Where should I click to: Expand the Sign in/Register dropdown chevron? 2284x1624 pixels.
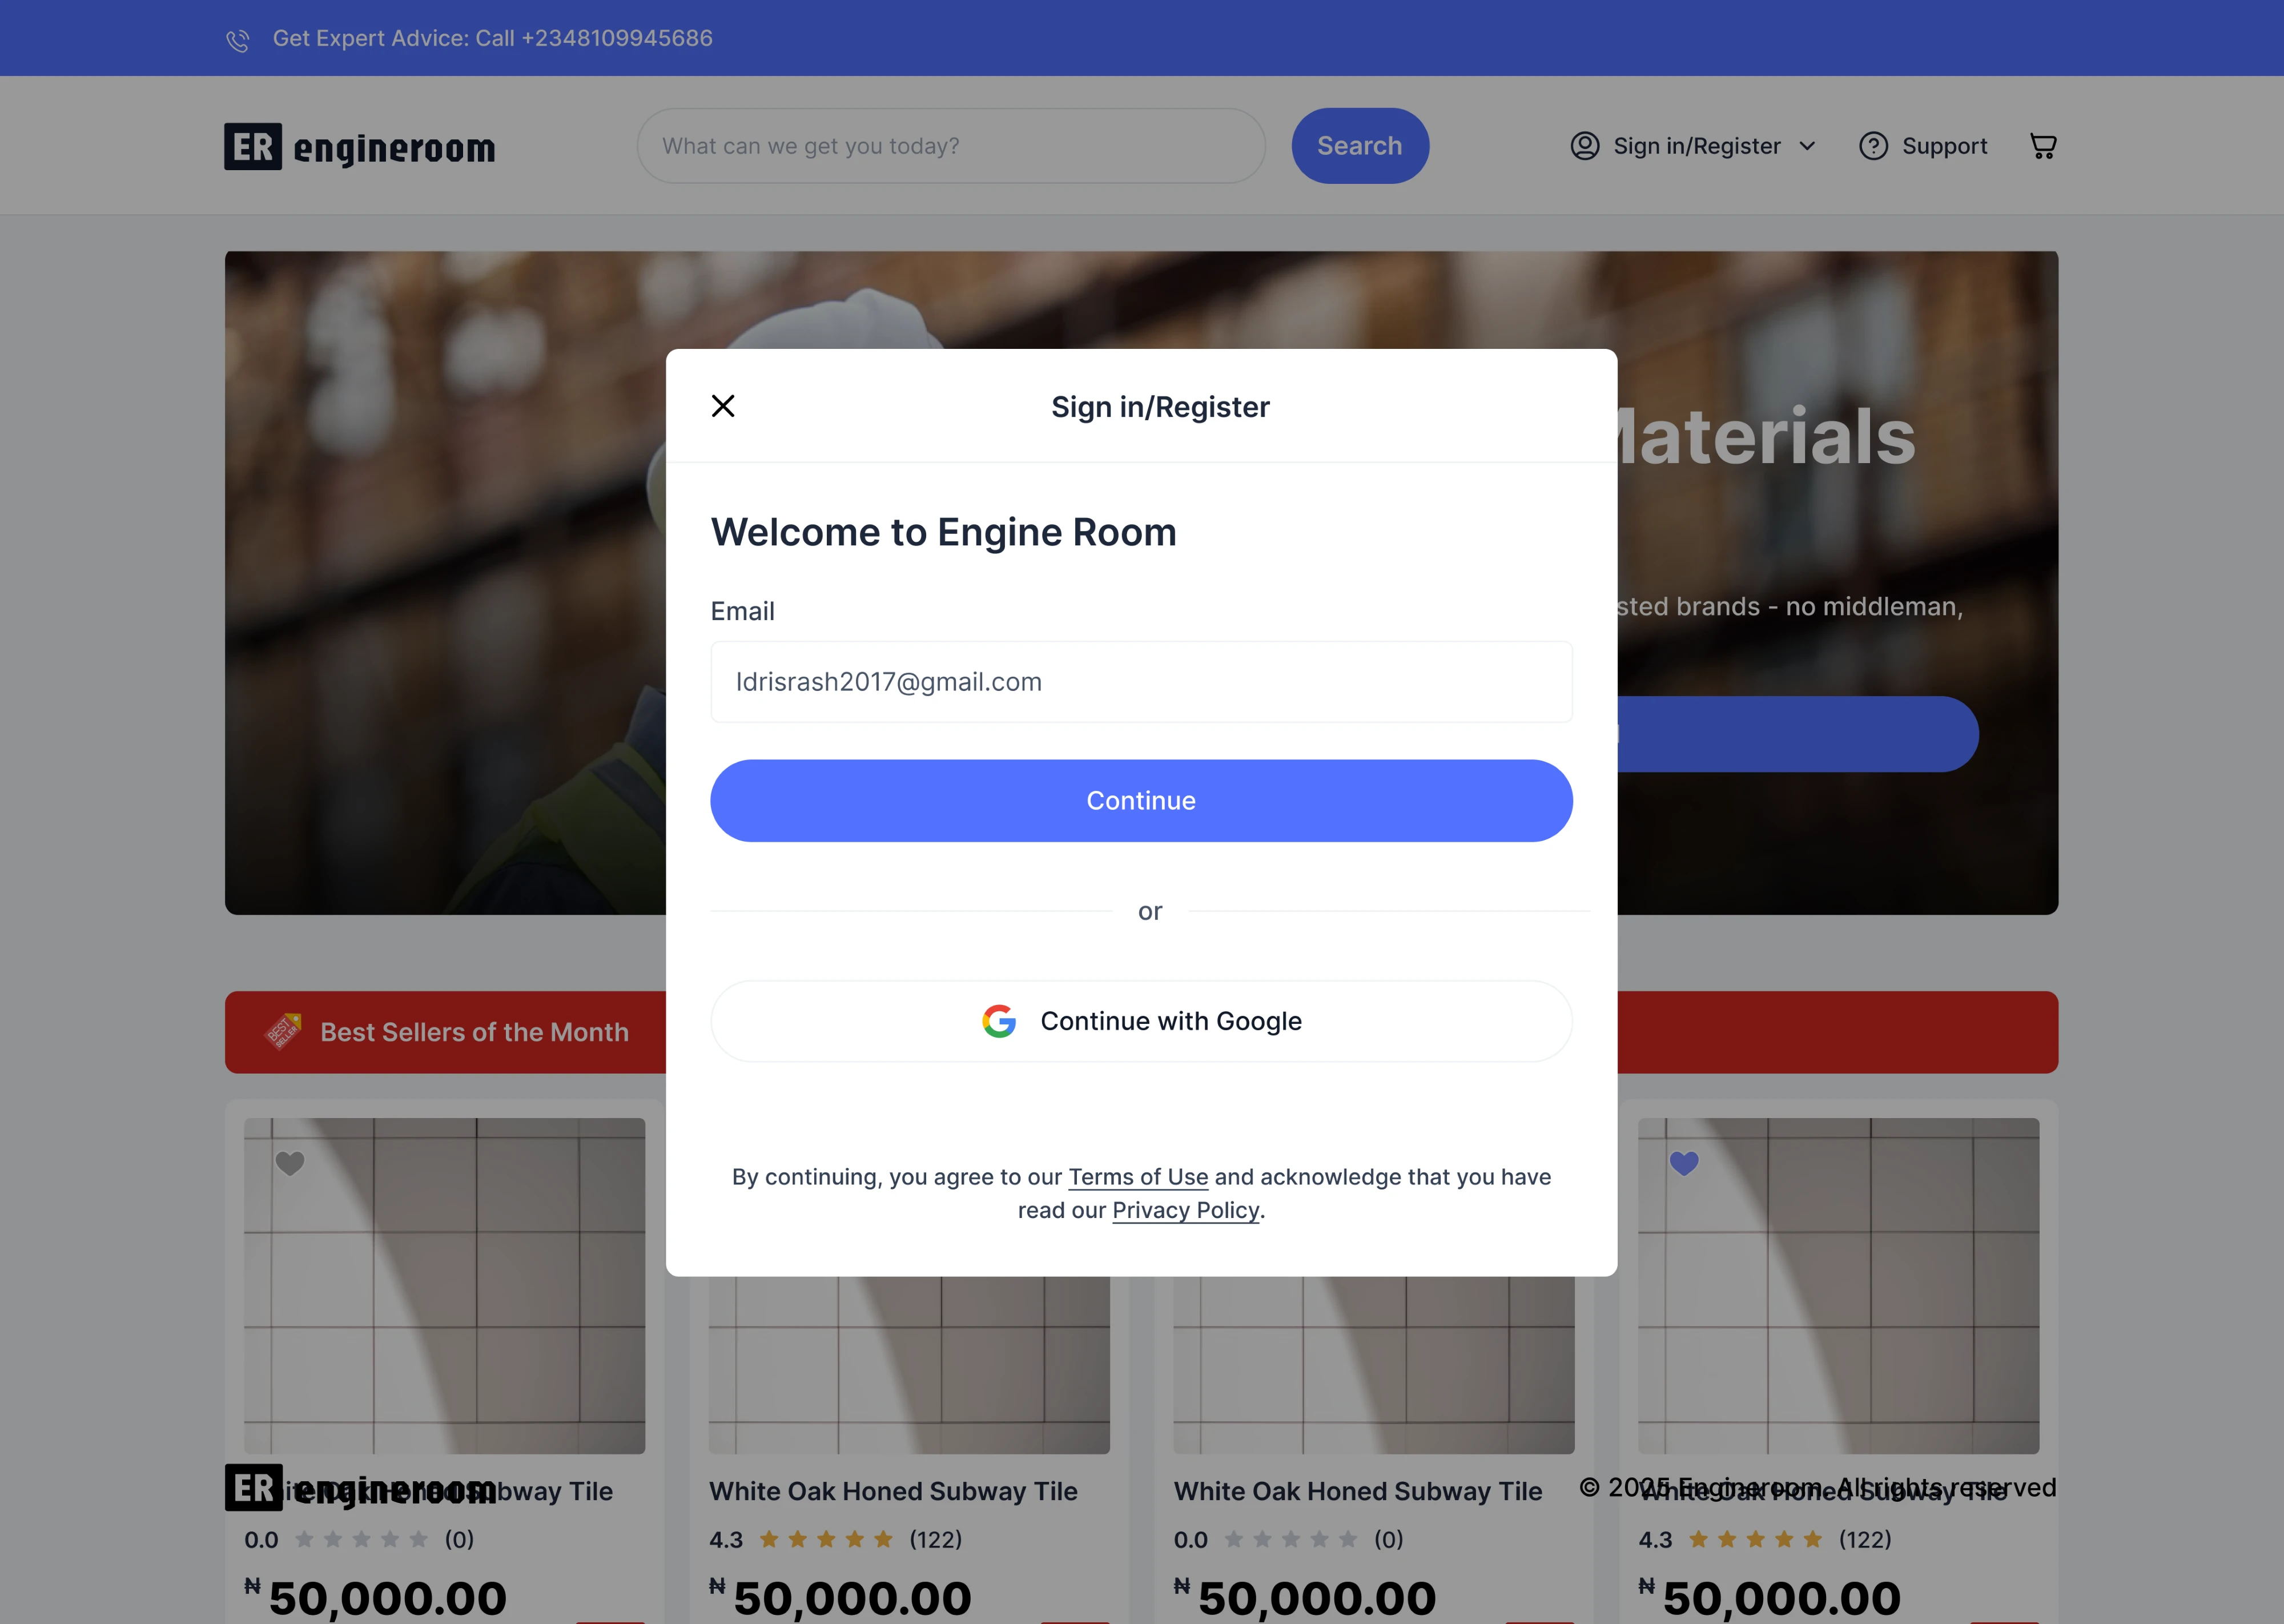pos(1807,146)
